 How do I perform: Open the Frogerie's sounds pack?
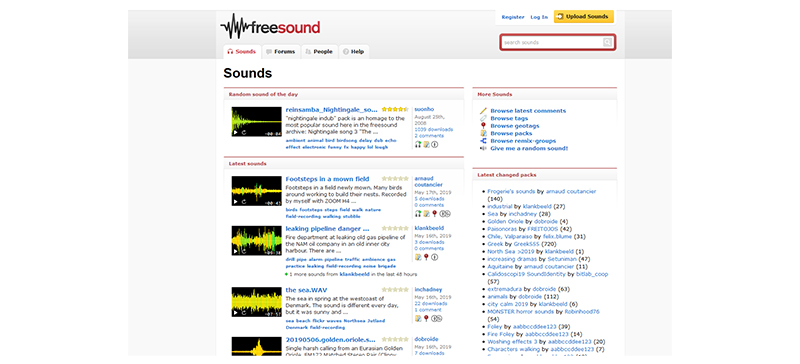[x=511, y=191]
